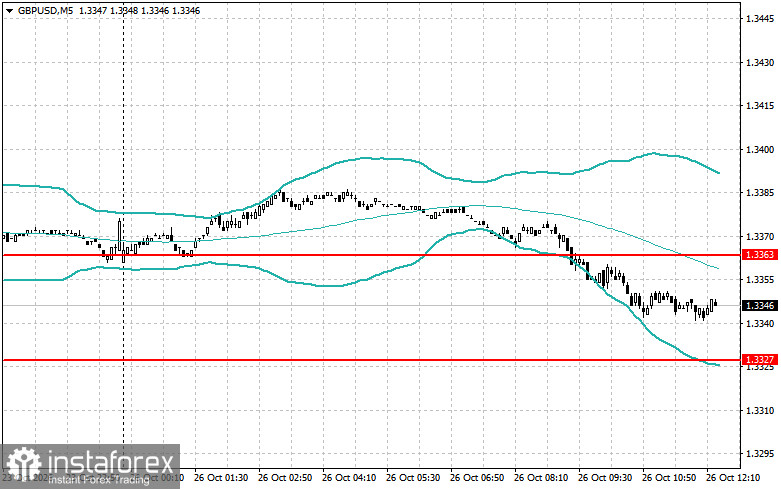
Task: Click the 26 Oct 05:30 time label
Action: [413, 478]
